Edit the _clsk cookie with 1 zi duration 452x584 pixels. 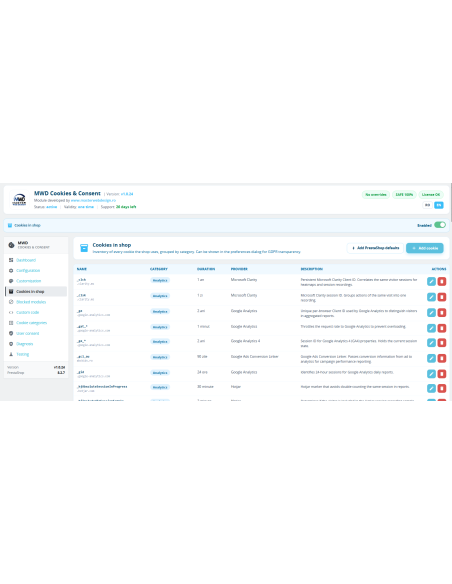[431, 297]
